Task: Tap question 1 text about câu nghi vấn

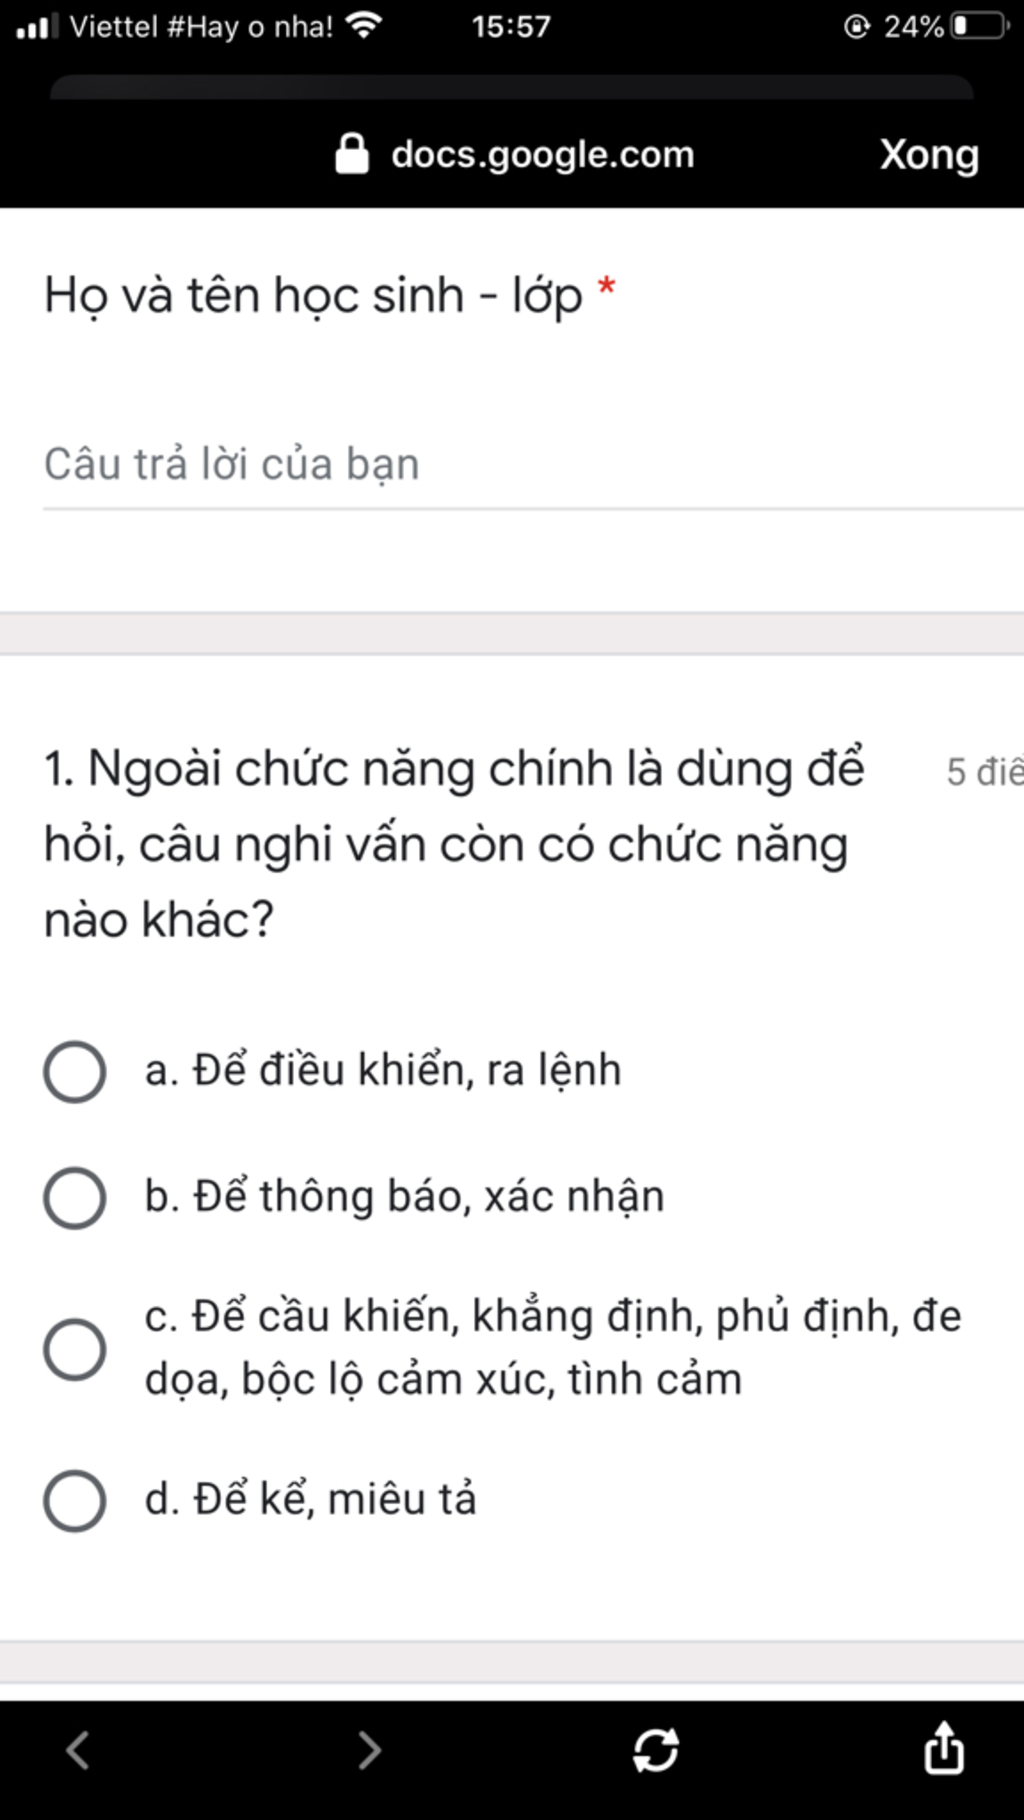Action: click(x=453, y=844)
